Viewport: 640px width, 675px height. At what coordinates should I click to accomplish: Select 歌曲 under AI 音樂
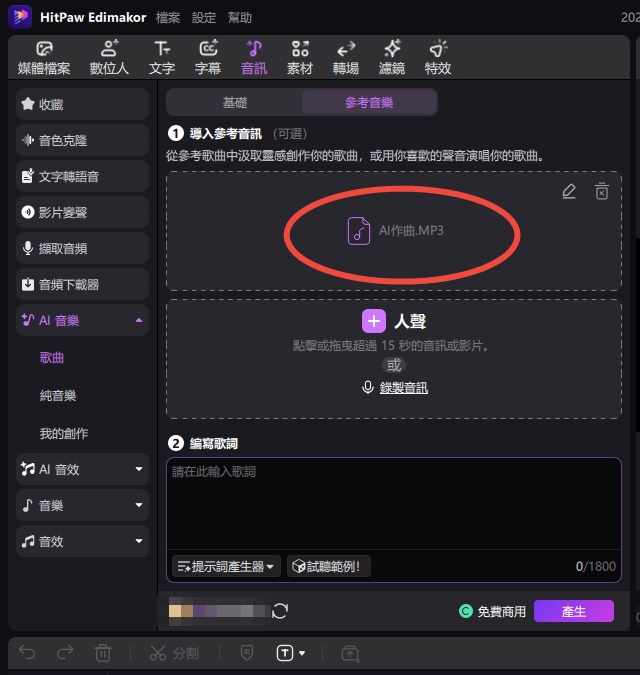(52, 358)
